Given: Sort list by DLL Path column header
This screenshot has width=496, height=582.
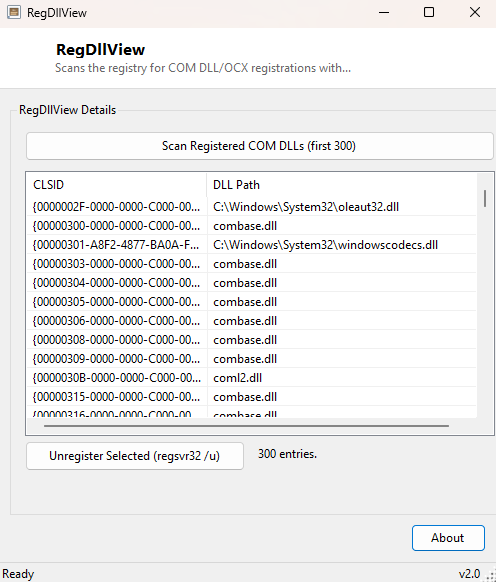Looking at the screenshot, I should click(x=342, y=184).
